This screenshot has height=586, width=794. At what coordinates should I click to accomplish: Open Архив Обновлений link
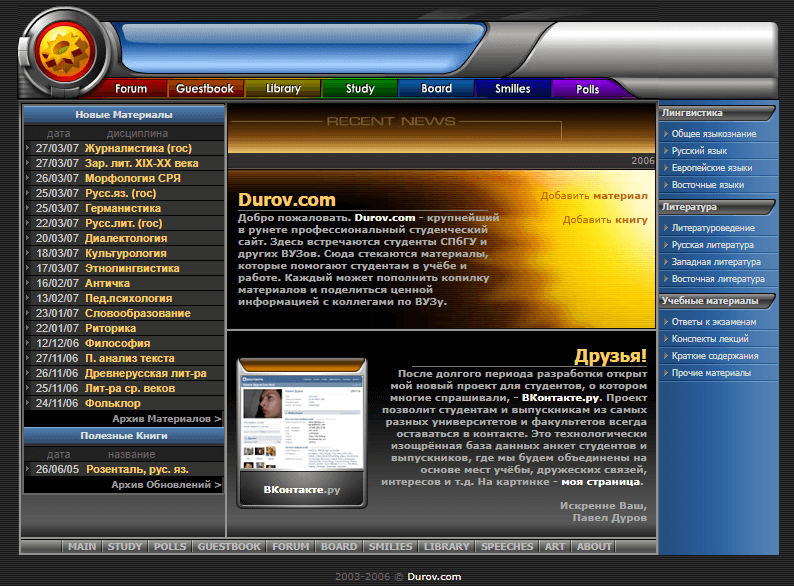[166, 485]
